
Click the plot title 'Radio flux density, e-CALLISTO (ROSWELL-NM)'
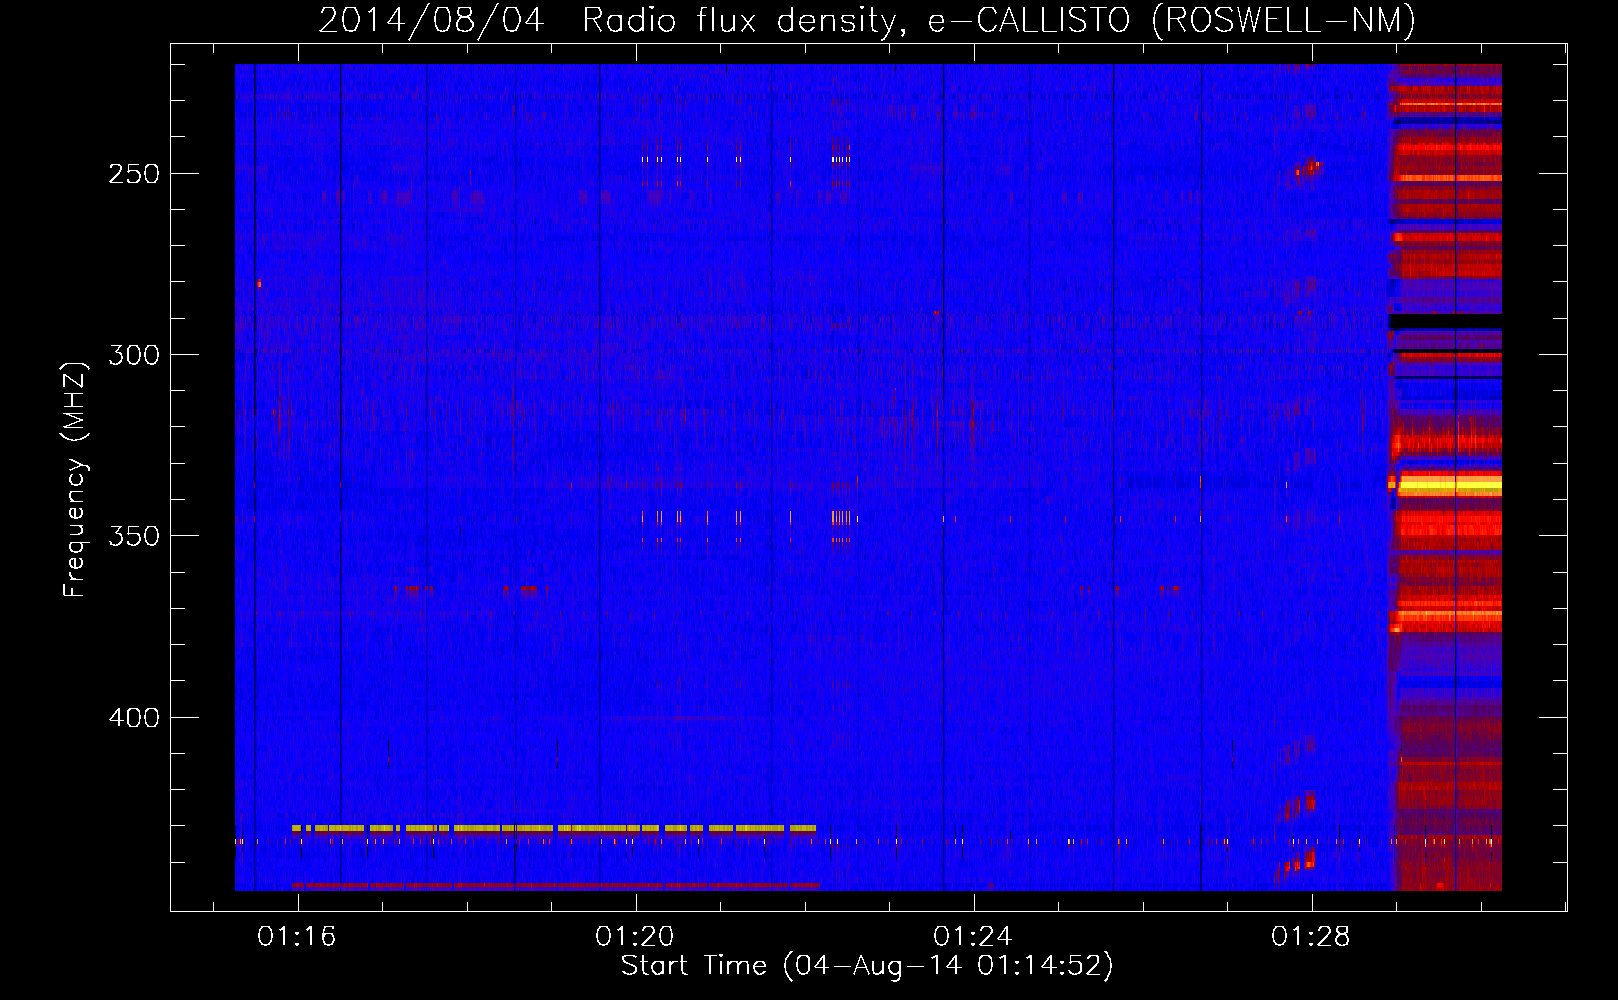pyautogui.click(x=998, y=20)
